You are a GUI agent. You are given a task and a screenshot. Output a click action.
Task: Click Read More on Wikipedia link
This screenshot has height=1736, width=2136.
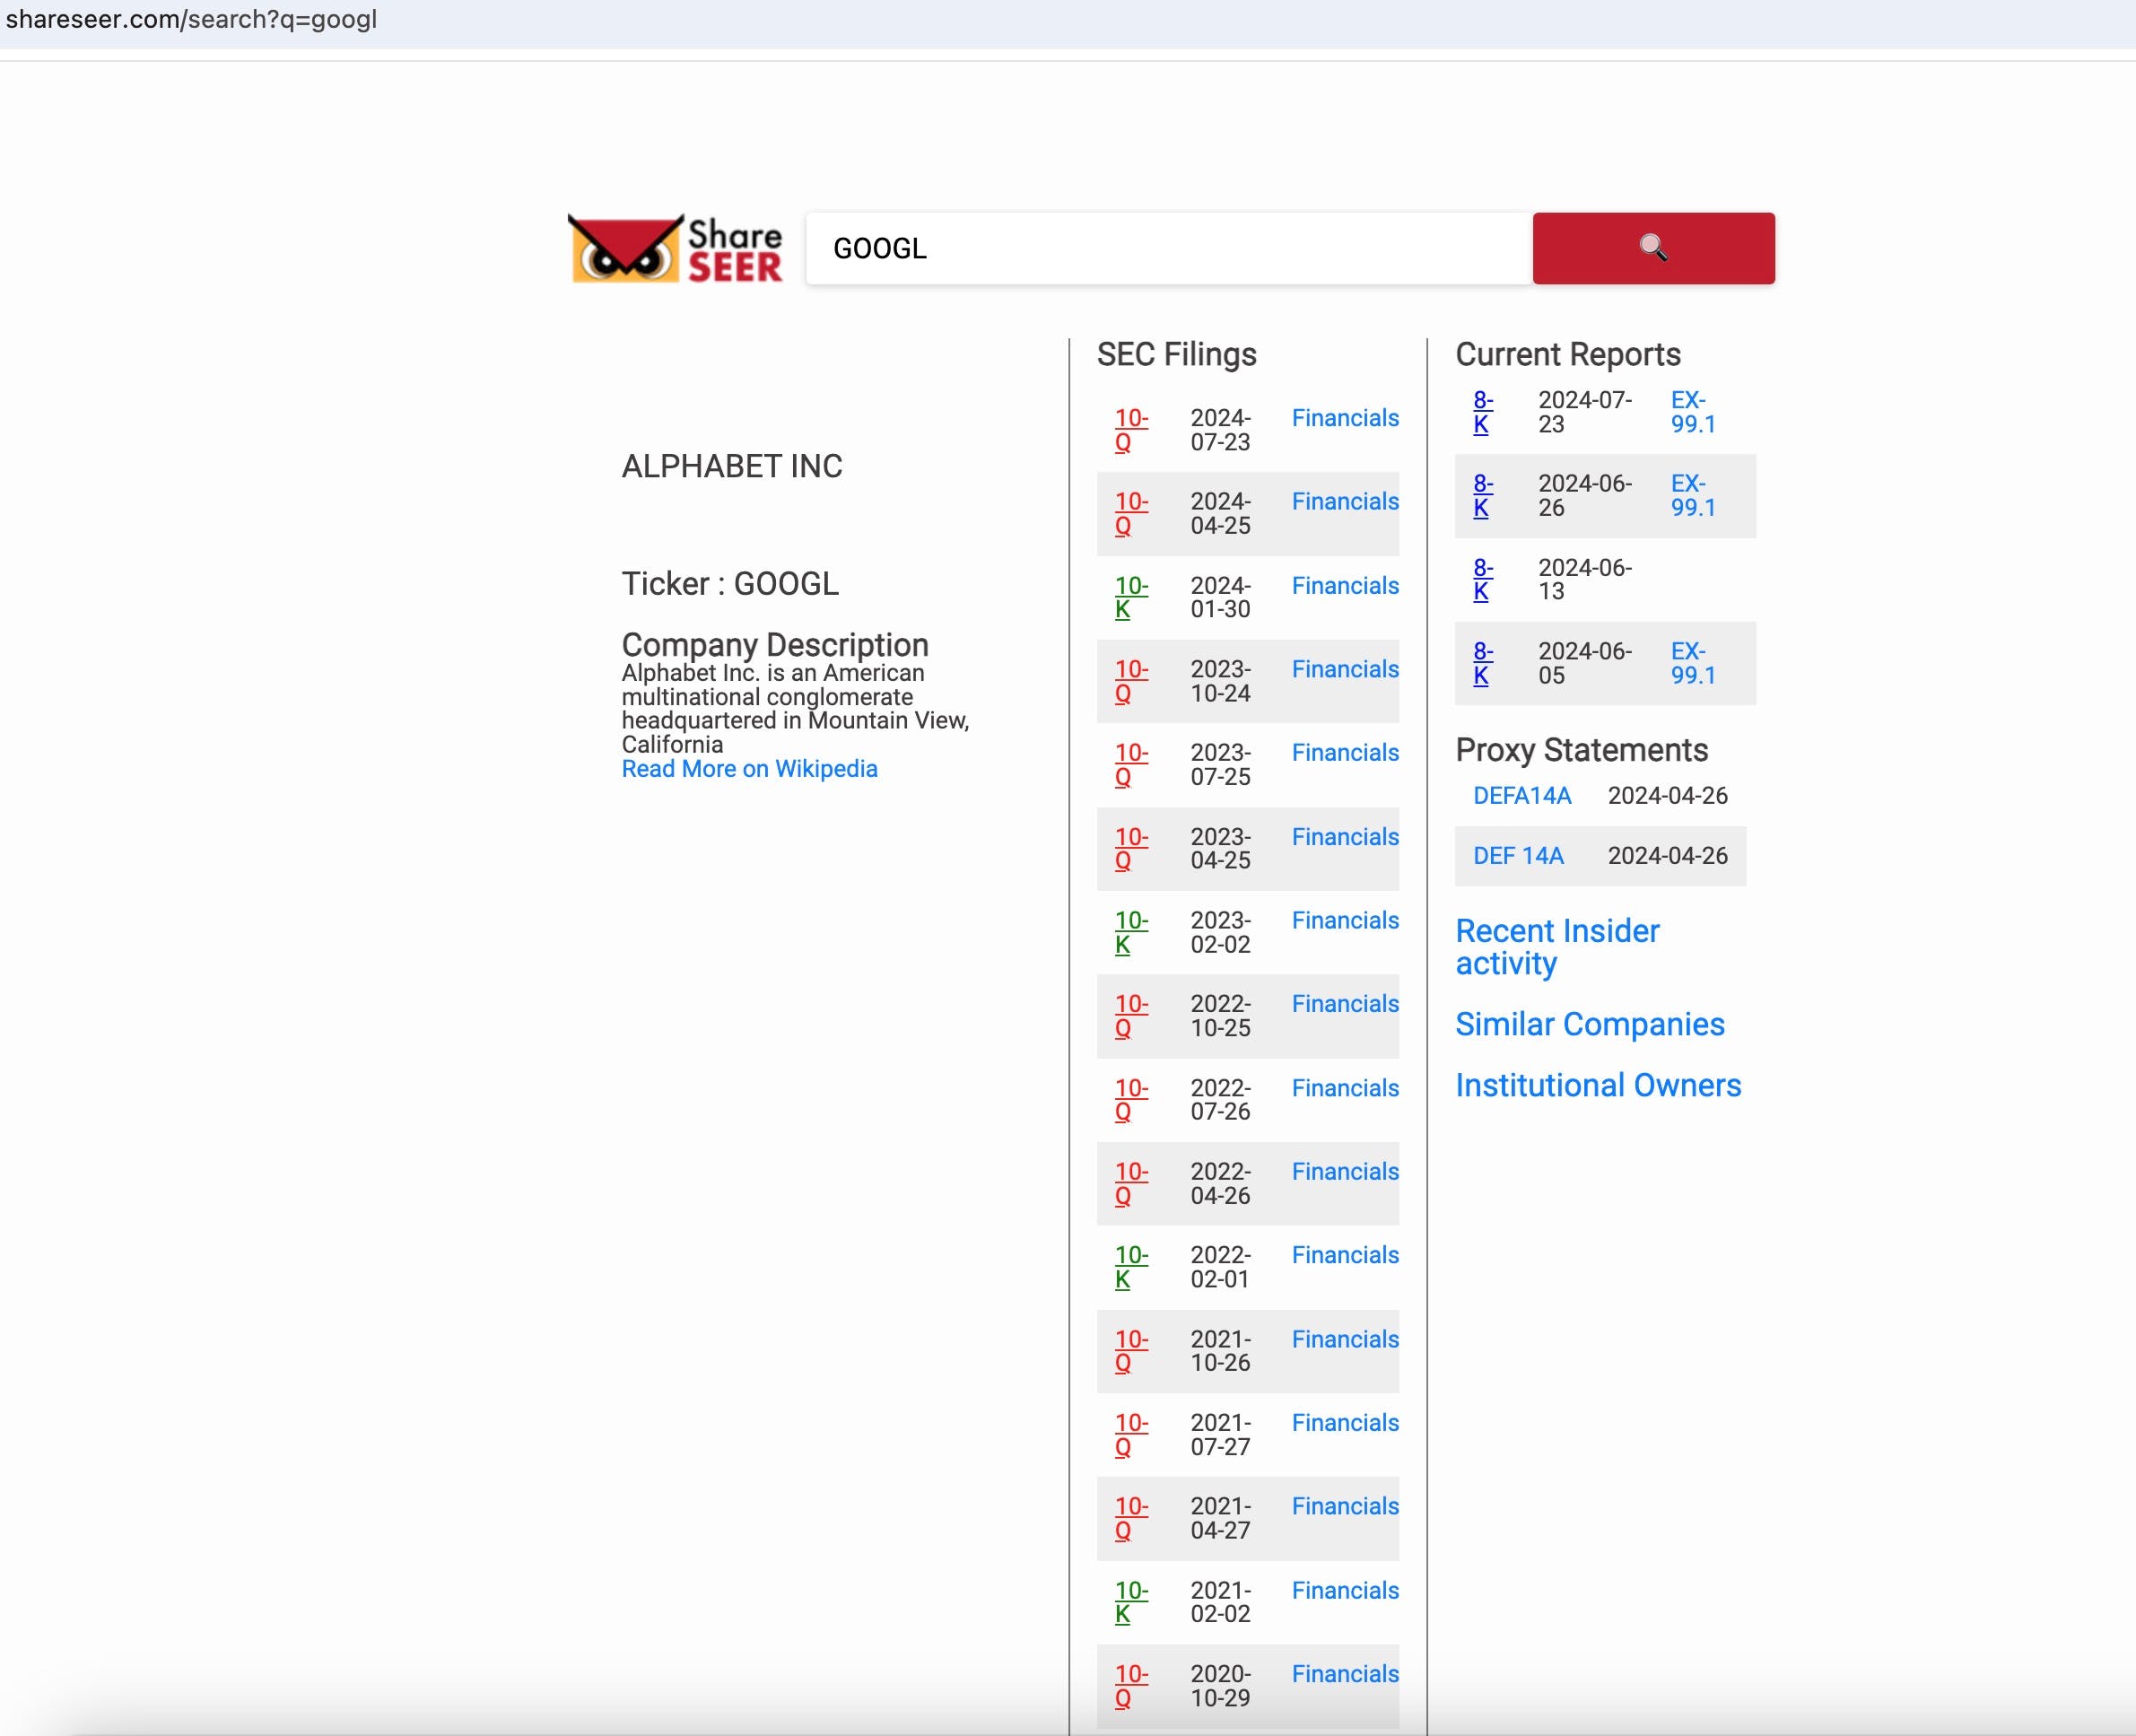pos(747,769)
